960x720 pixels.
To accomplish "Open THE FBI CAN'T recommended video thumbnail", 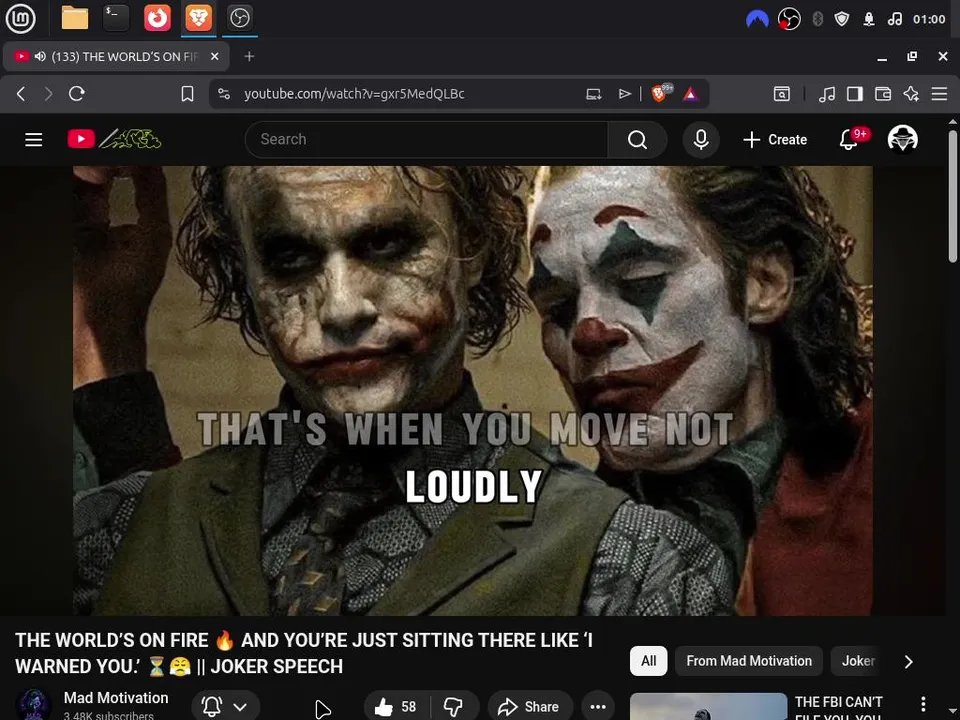I will click(x=708, y=707).
